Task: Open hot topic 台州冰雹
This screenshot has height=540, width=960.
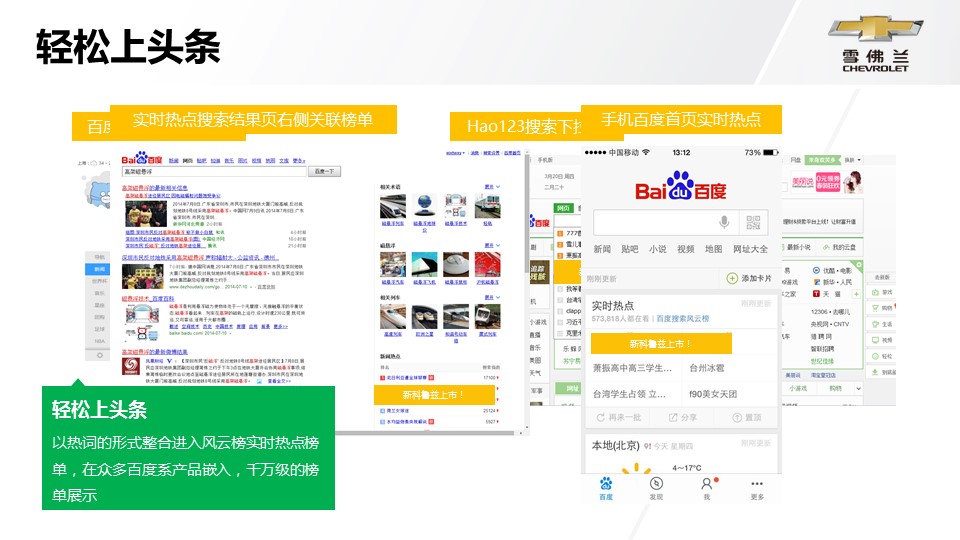Action: (707, 368)
